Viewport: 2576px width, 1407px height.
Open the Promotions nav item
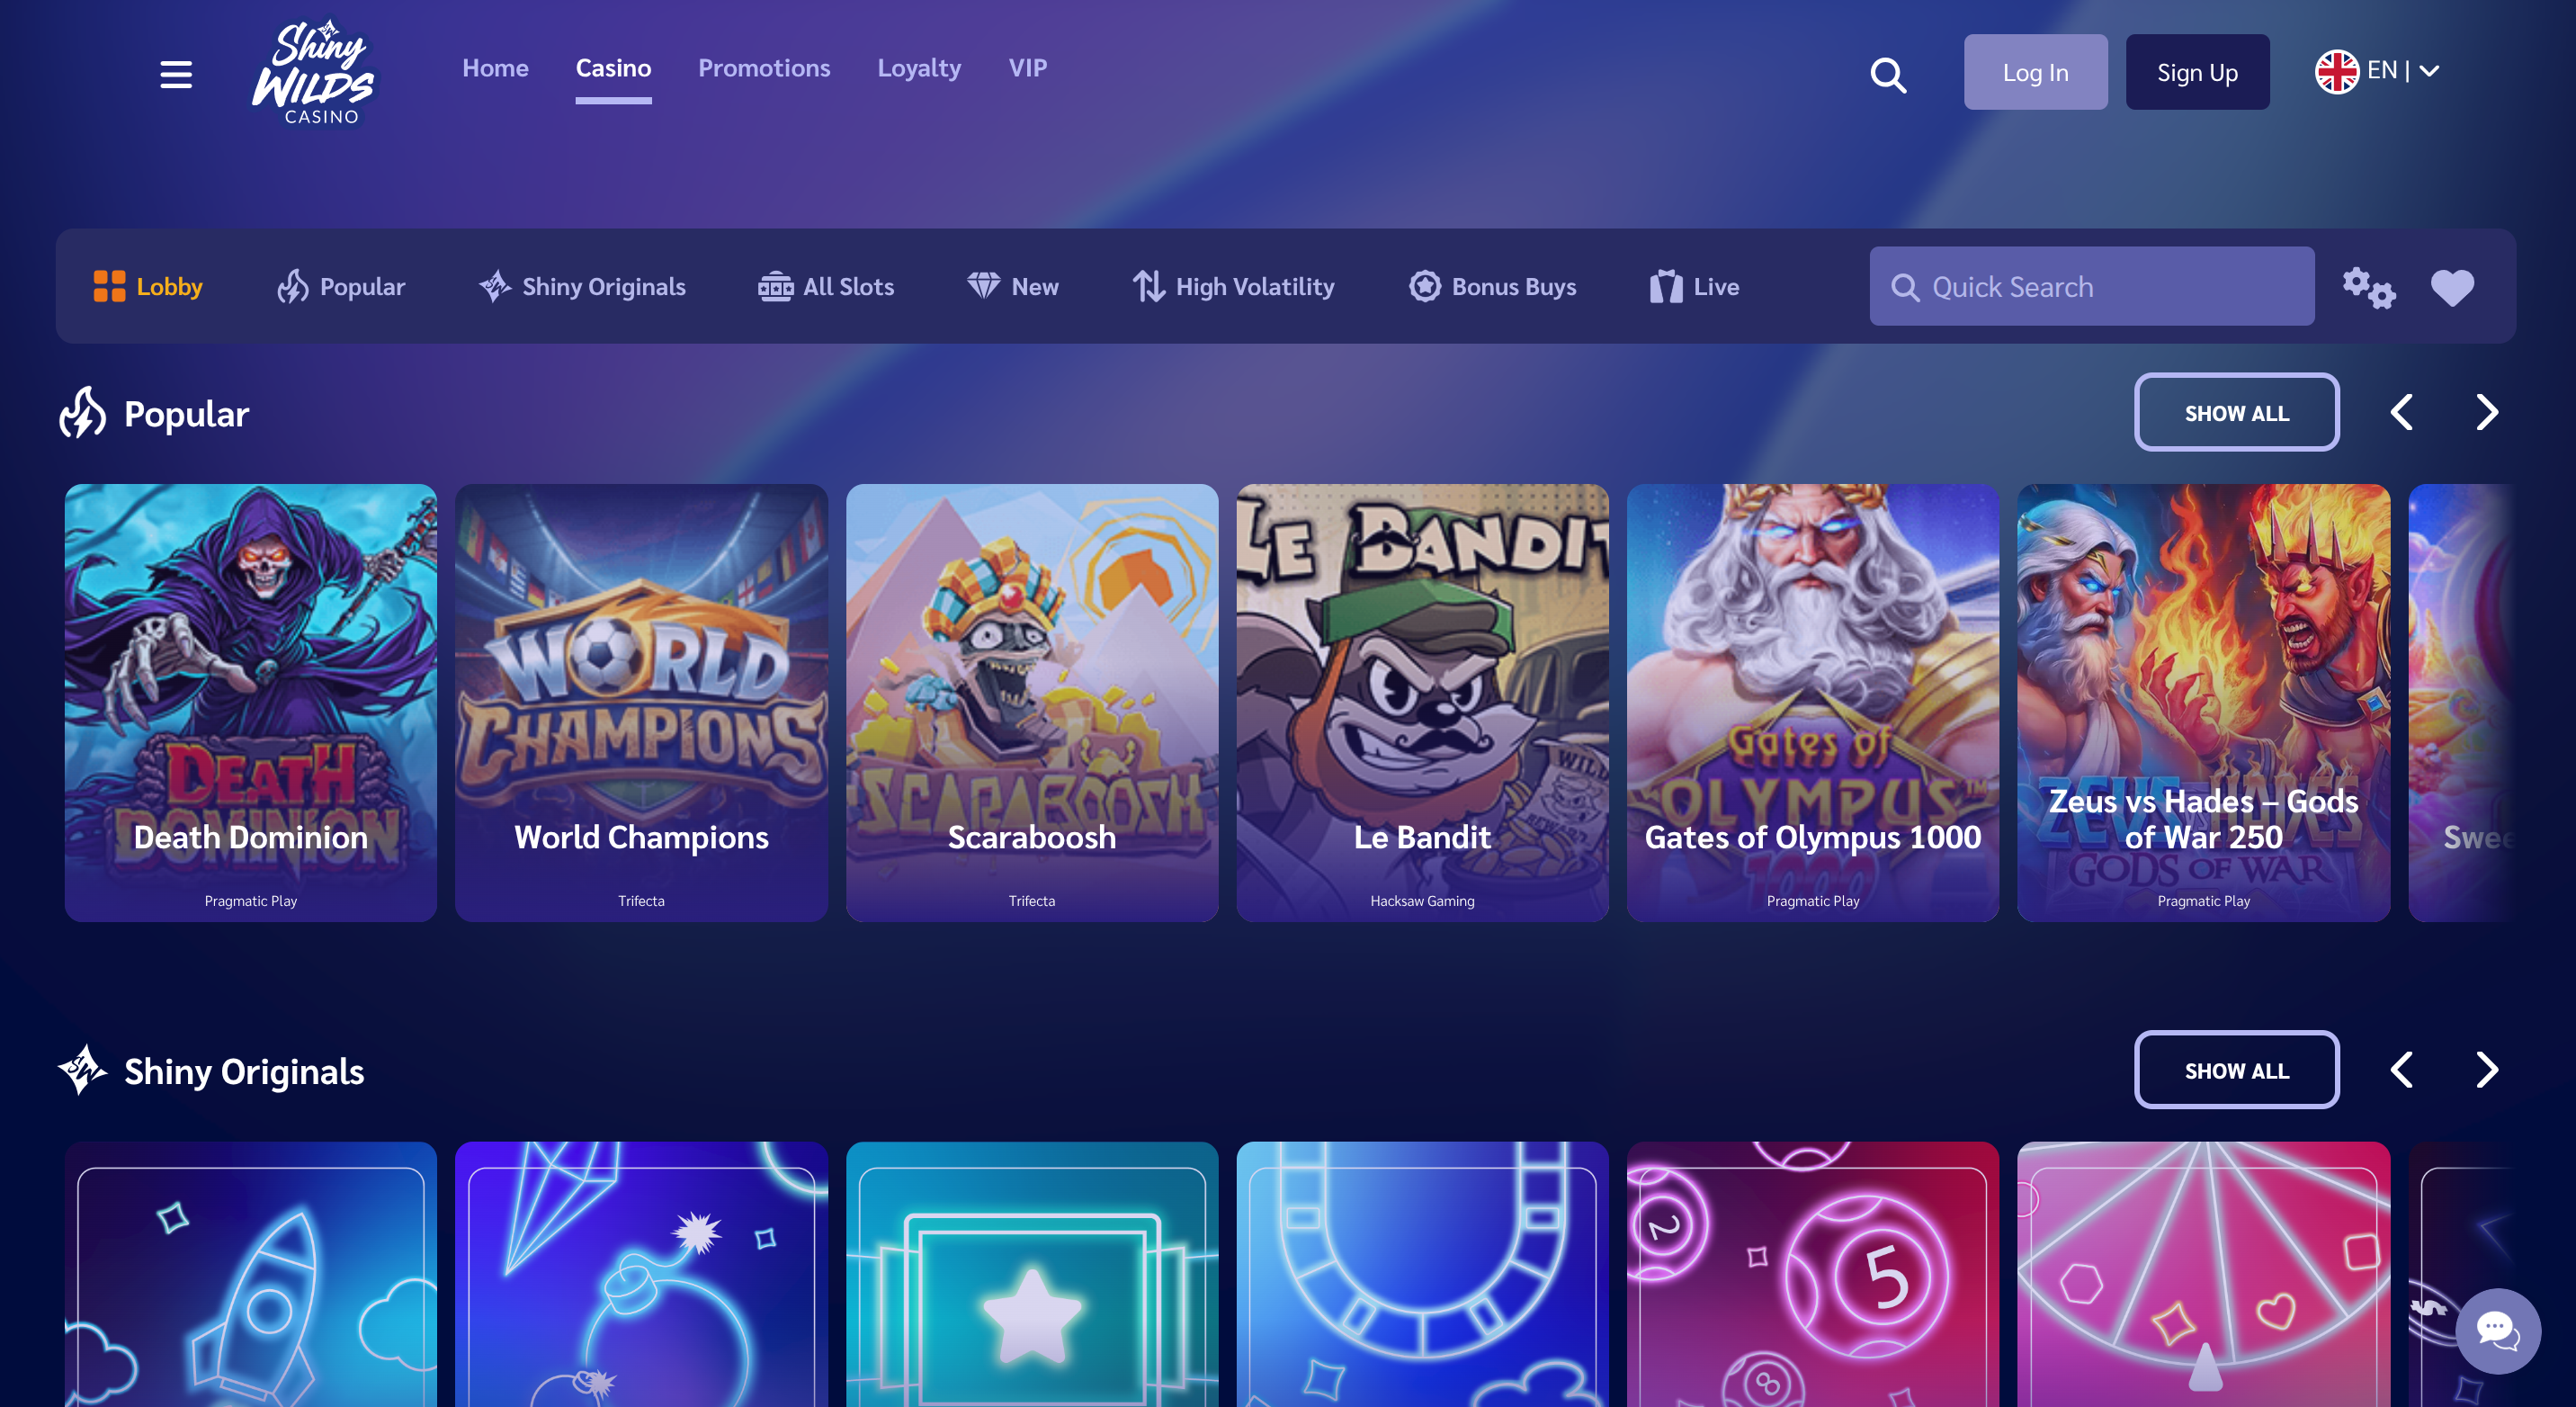click(x=764, y=68)
